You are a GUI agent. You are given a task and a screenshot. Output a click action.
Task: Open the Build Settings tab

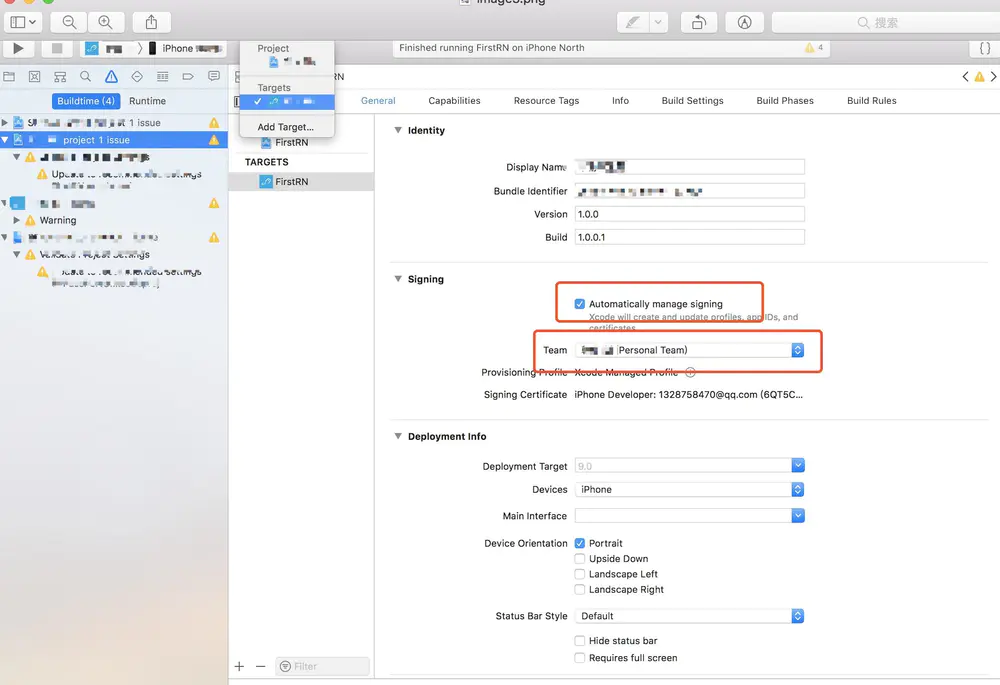coord(693,101)
